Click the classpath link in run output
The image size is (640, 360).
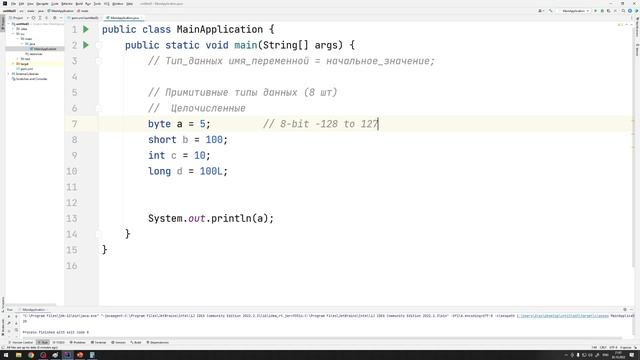[x=562, y=316]
